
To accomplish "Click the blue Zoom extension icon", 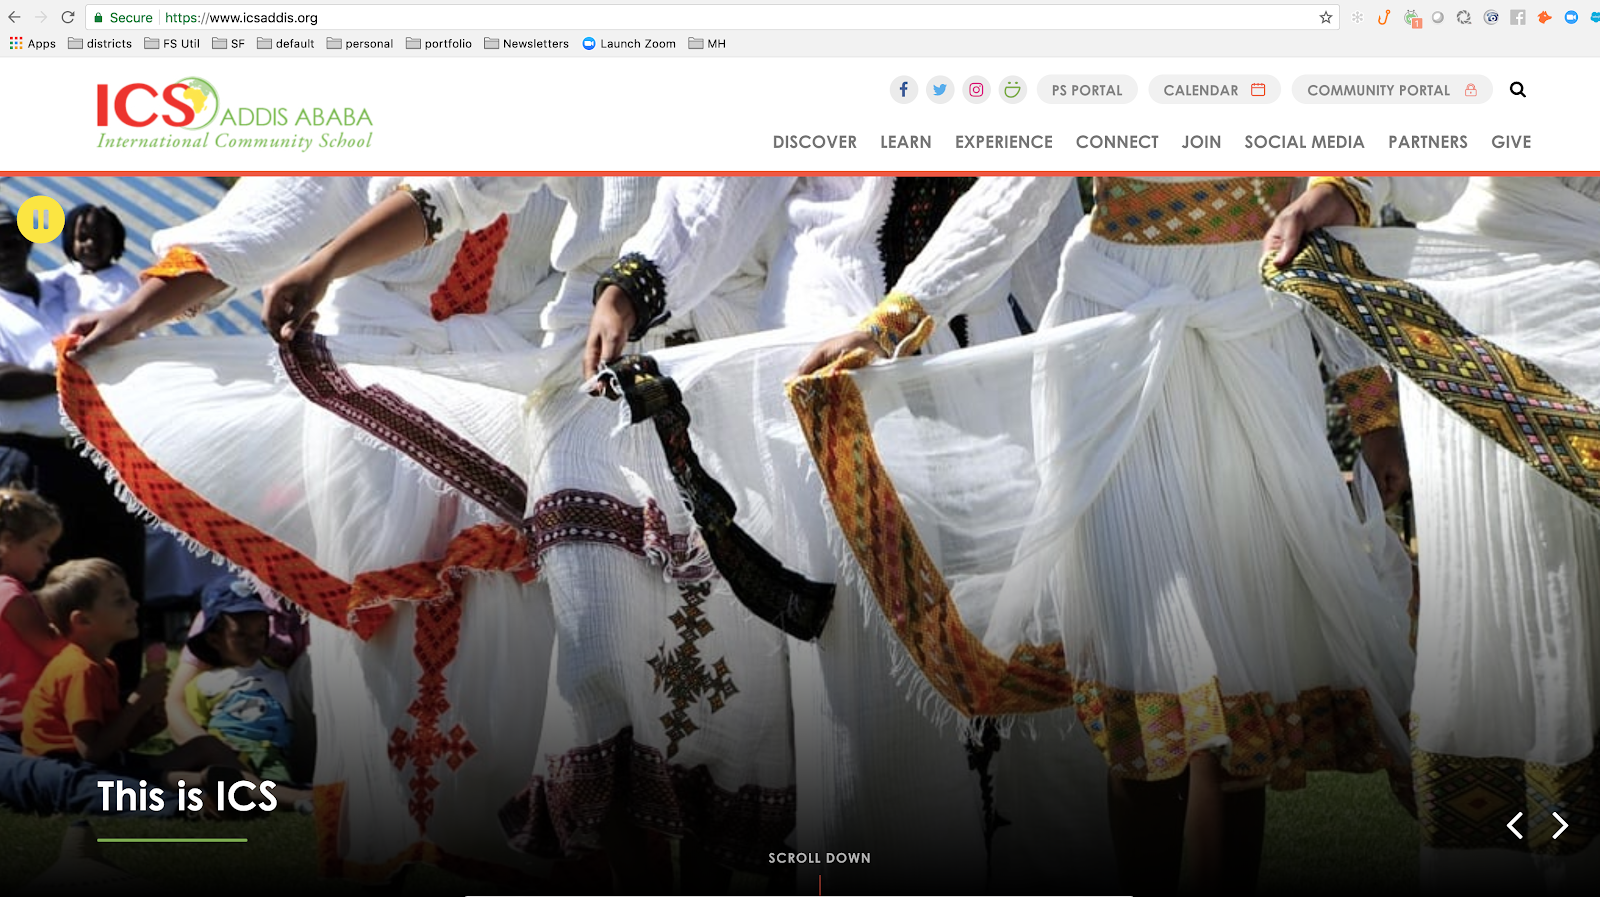I will (1571, 17).
